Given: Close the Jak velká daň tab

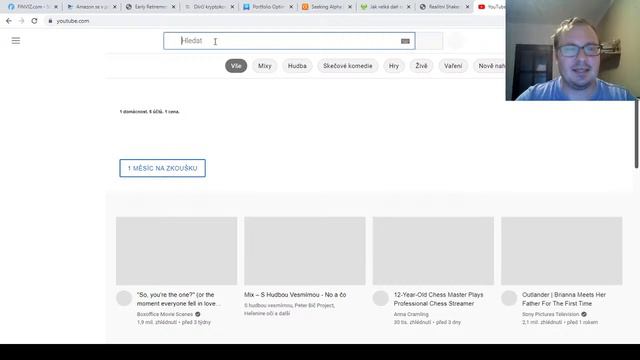Looking at the screenshot, I should click(409, 7).
